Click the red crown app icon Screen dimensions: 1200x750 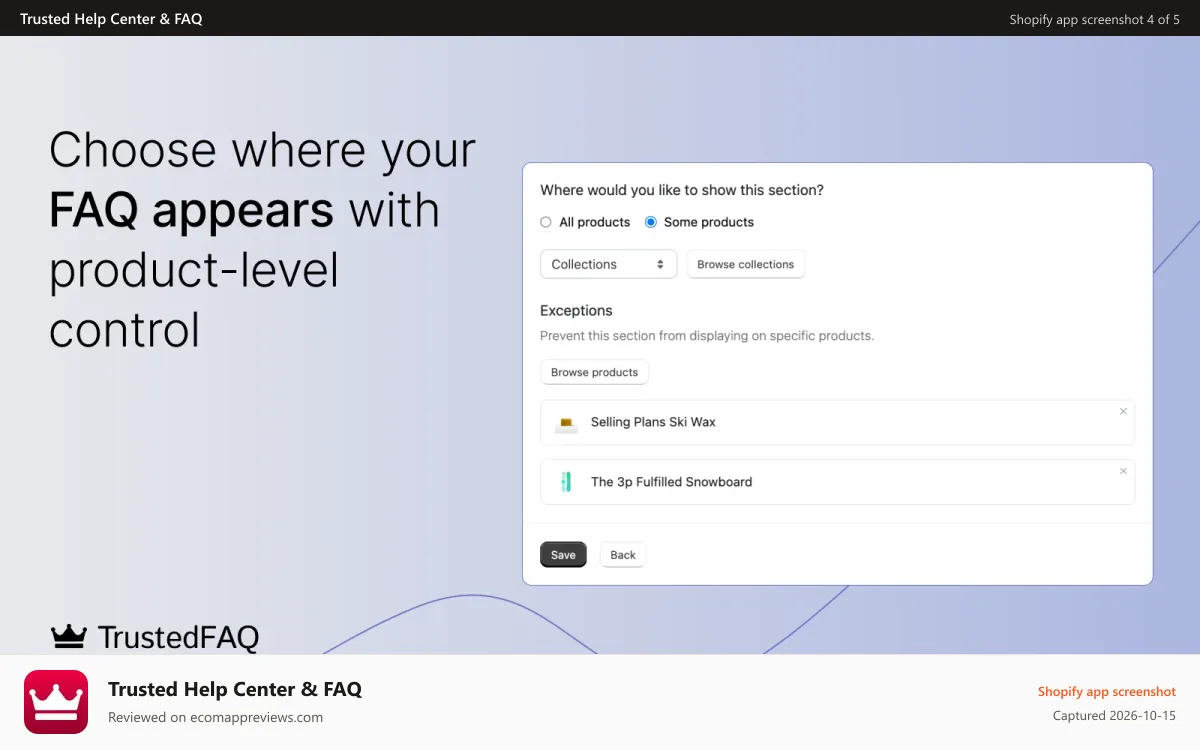tap(56, 702)
